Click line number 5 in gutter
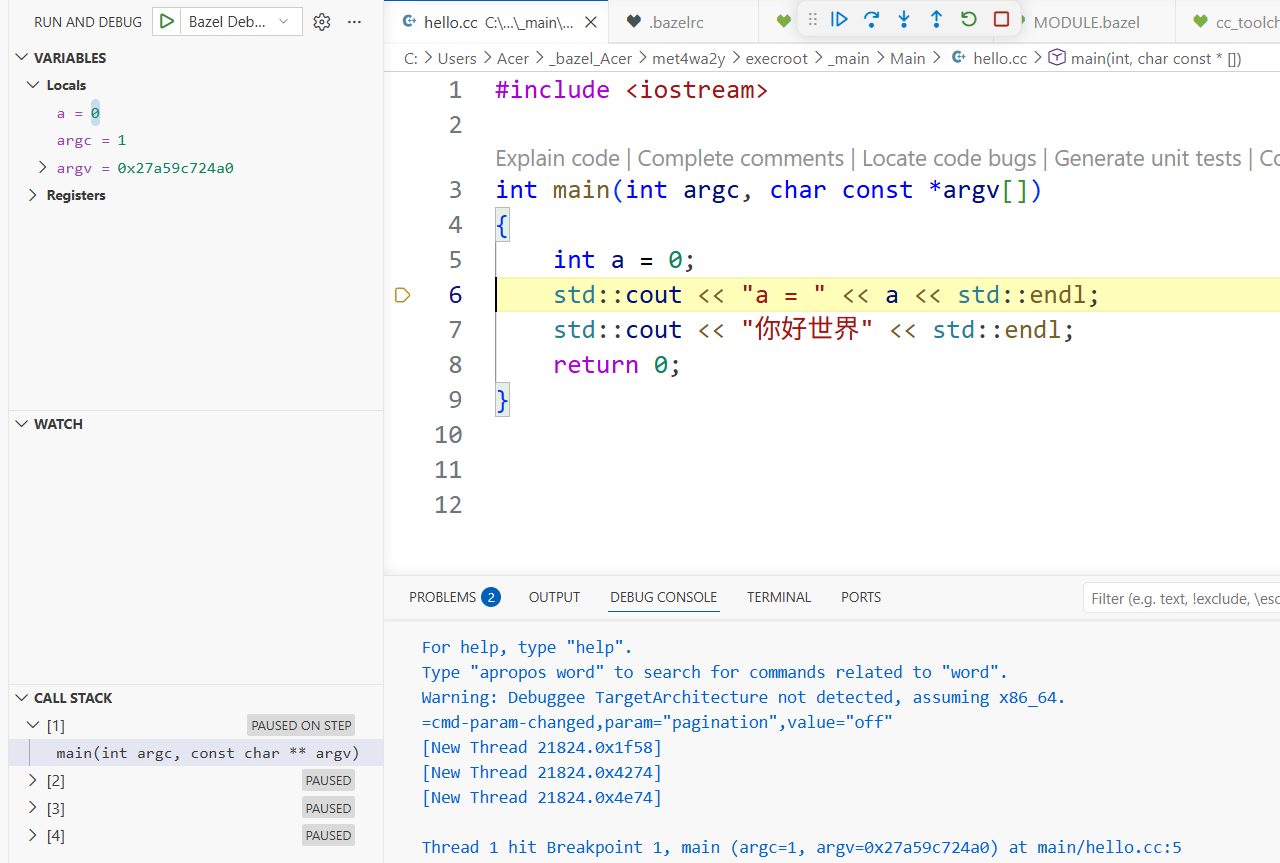This screenshot has height=863, width=1280. tap(455, 260)
